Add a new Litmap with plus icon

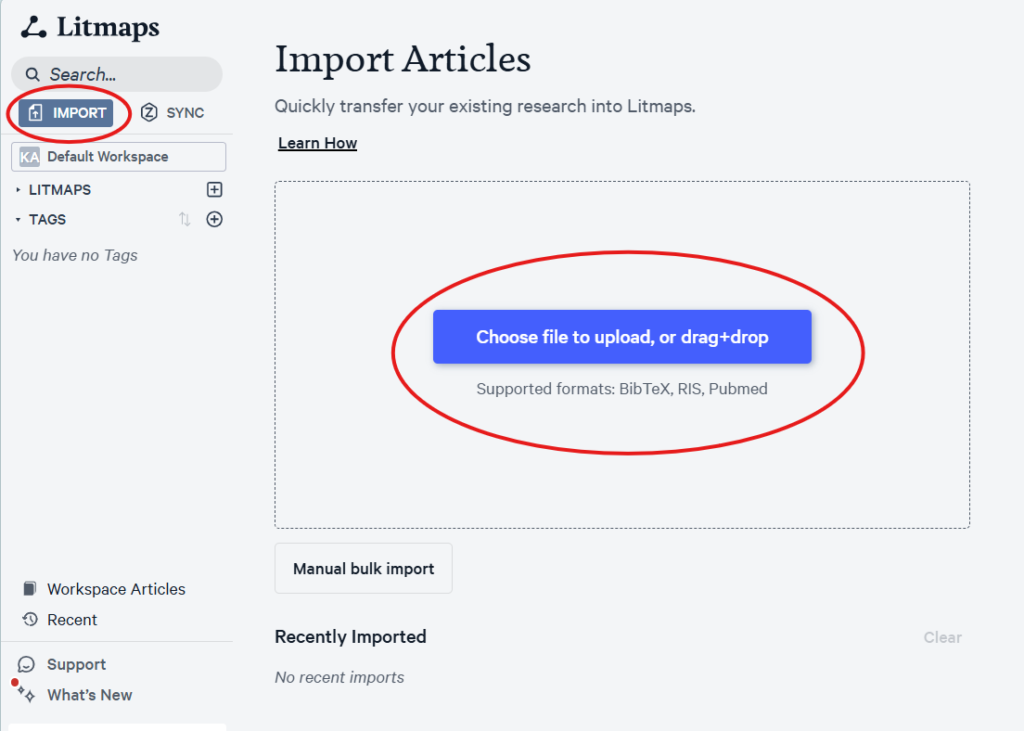pyautogui.click(x=214, y=189)
